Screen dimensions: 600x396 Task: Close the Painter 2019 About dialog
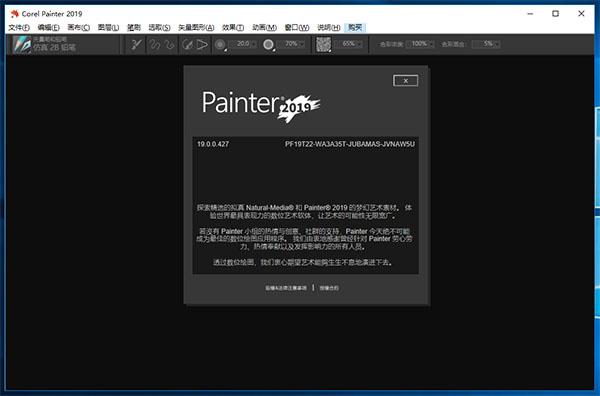[406, 81]
